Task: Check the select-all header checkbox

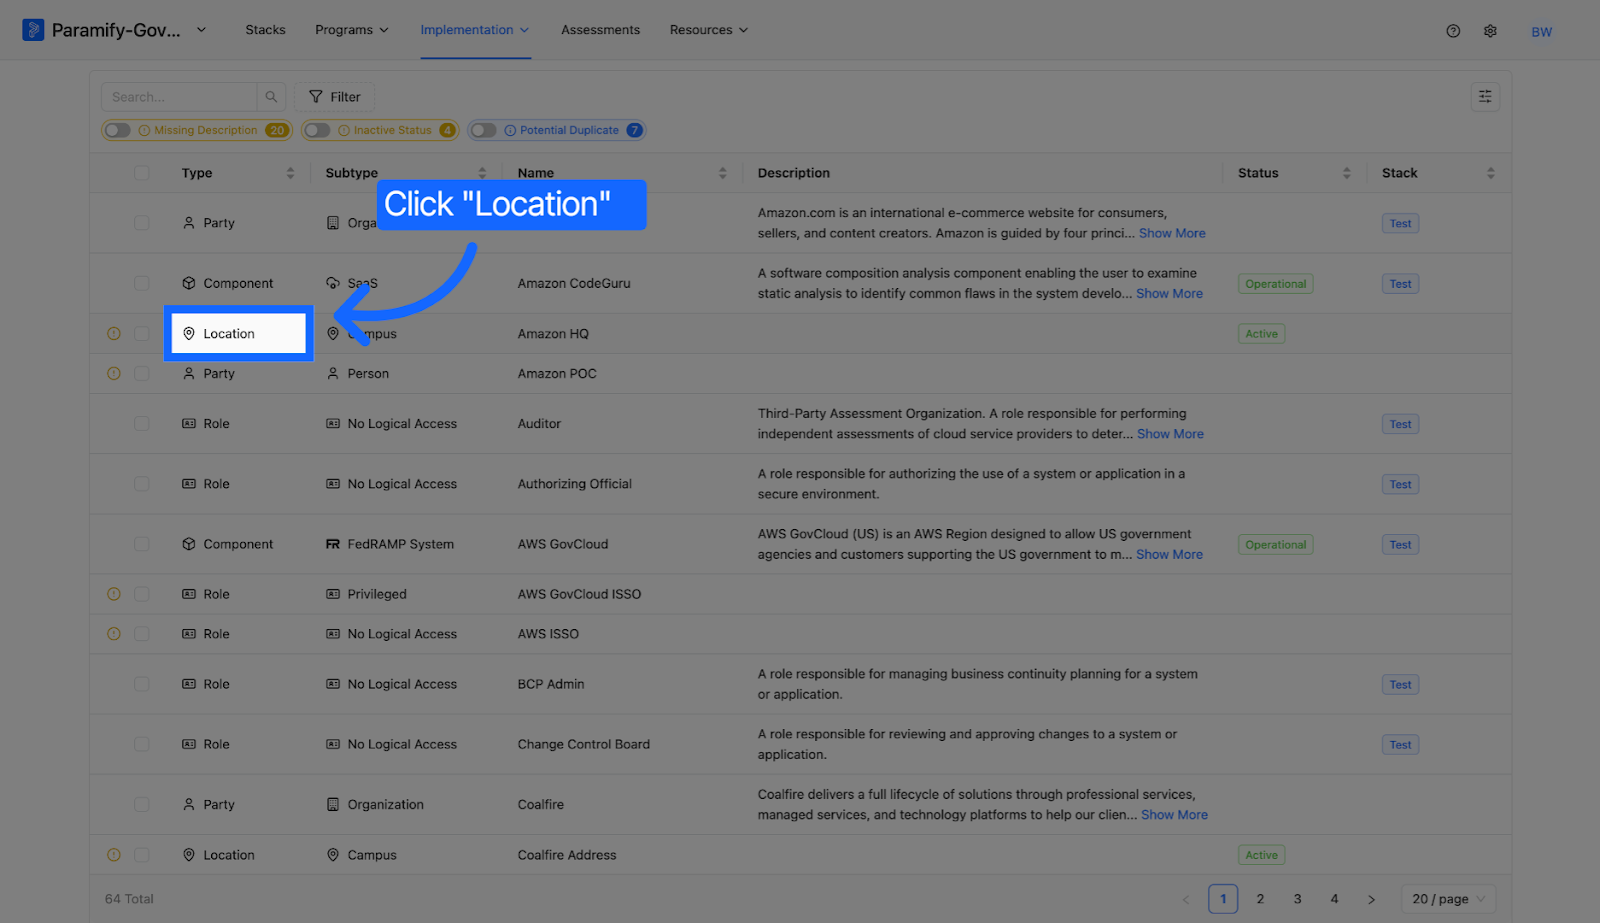Action: tap(142, 173)
